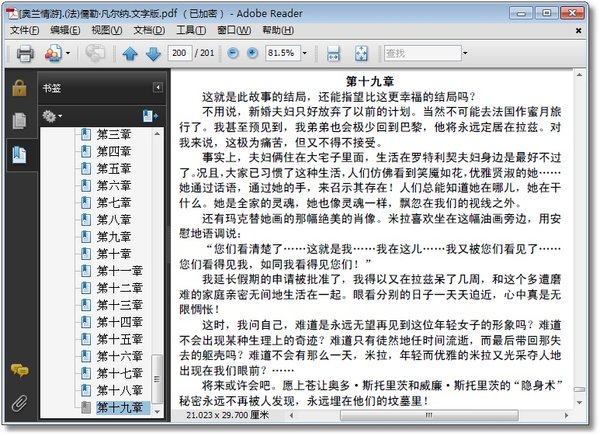The width and height of the screenshot is (600, 436).
Task: Click bookmarks list scroll down arrow
Action: click(157, 412)
